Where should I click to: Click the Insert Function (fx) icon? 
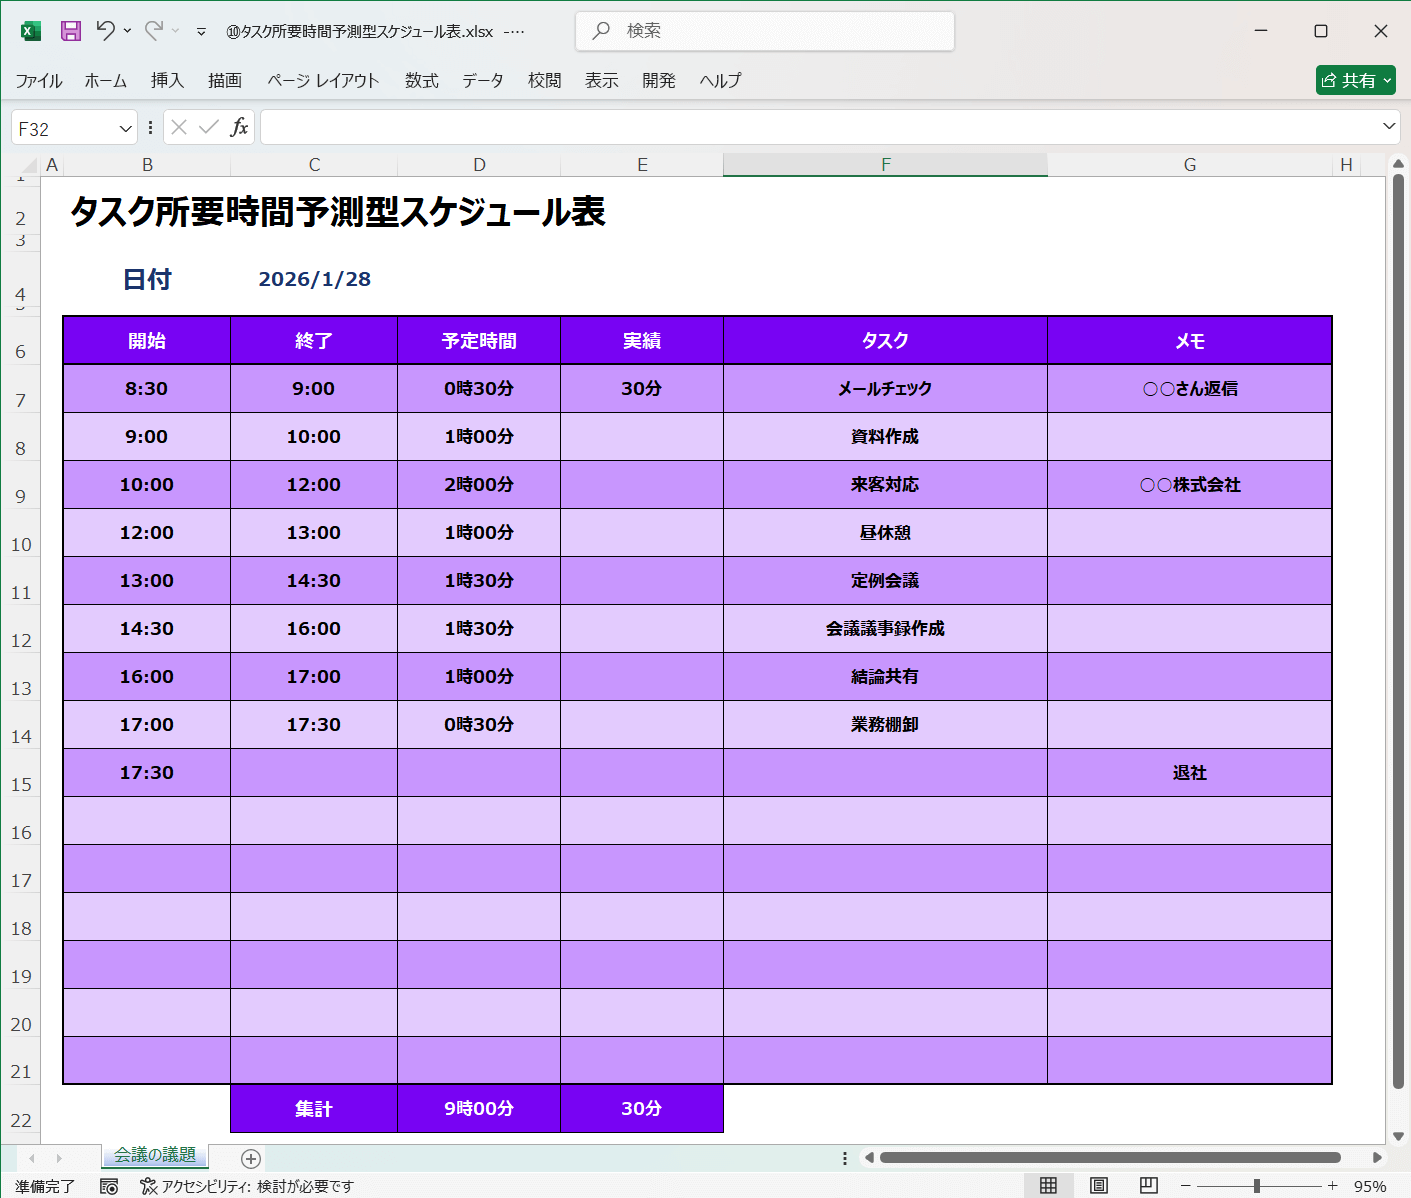(x=239, y=127)
